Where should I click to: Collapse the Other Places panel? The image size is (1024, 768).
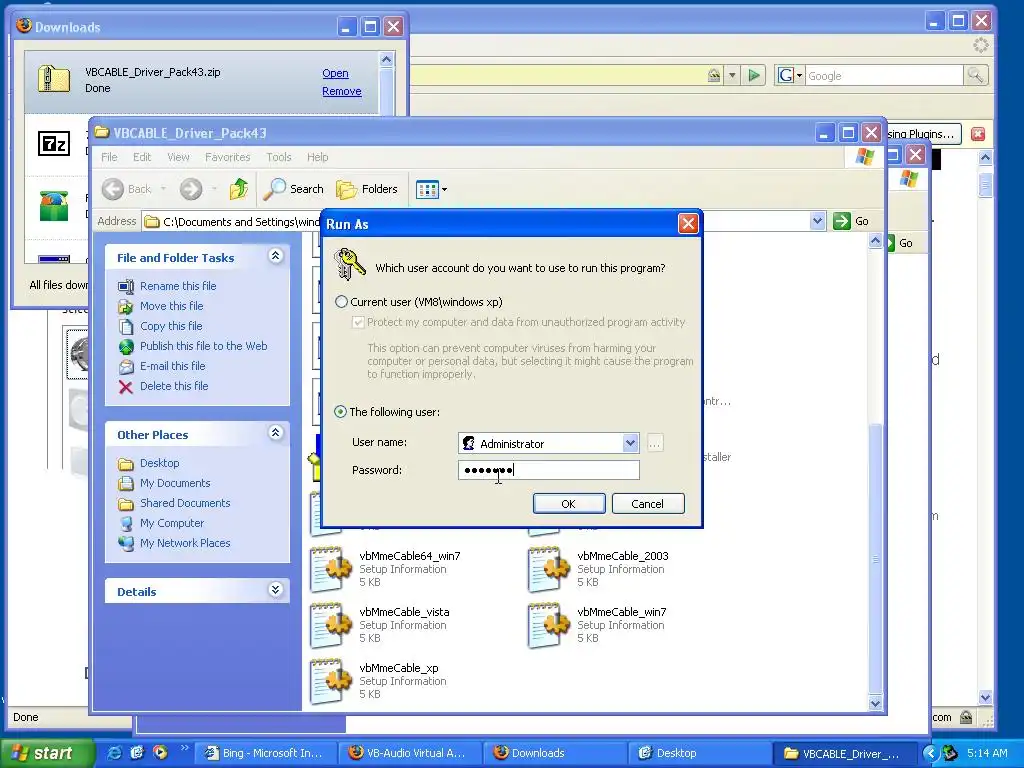click(x=276, y=433)
